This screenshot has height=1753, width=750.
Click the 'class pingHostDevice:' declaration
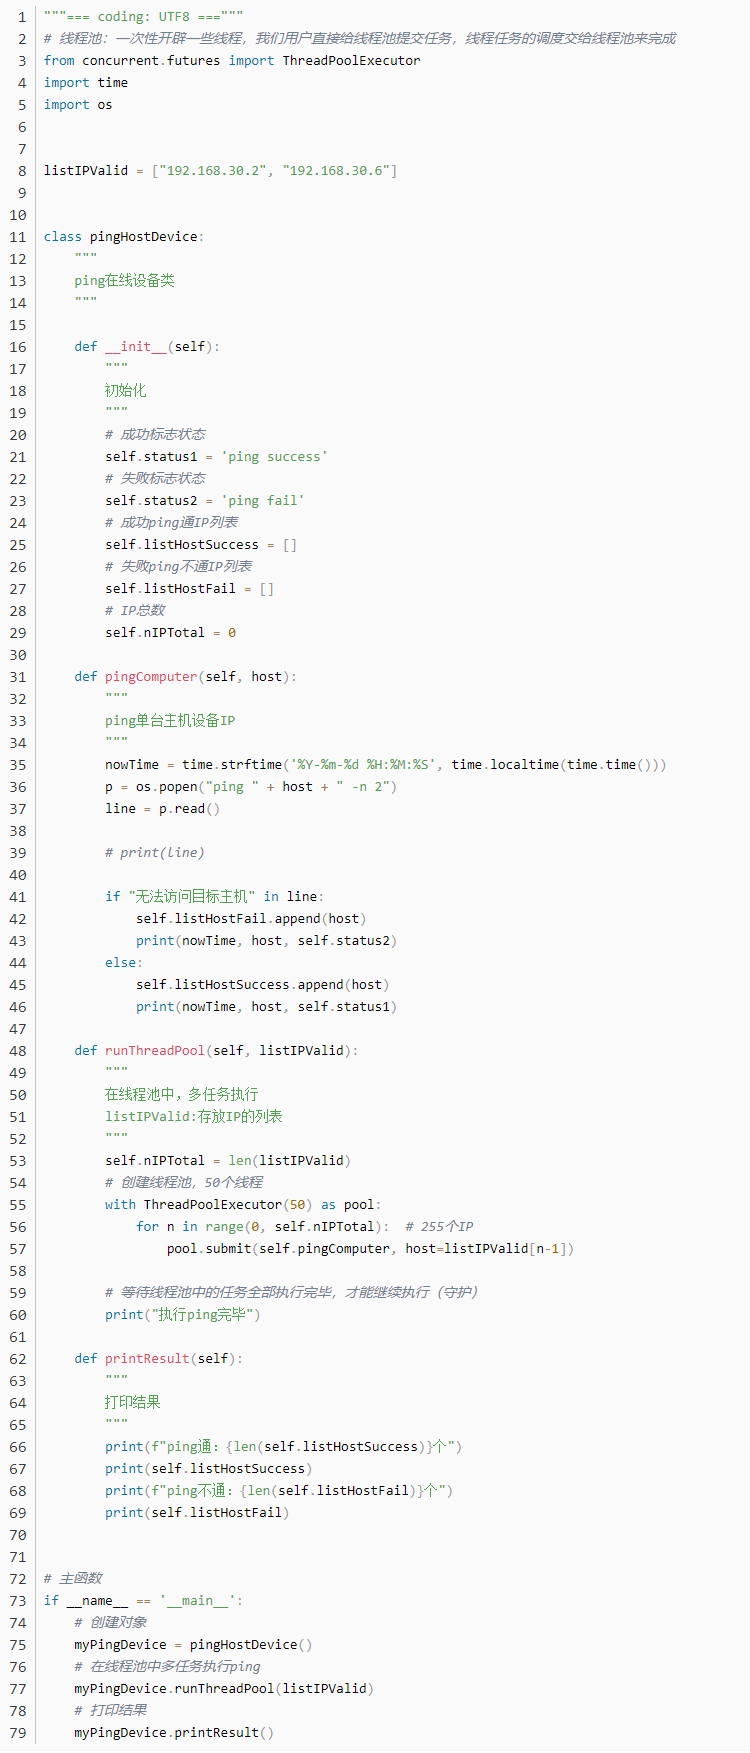pos(124,237)
